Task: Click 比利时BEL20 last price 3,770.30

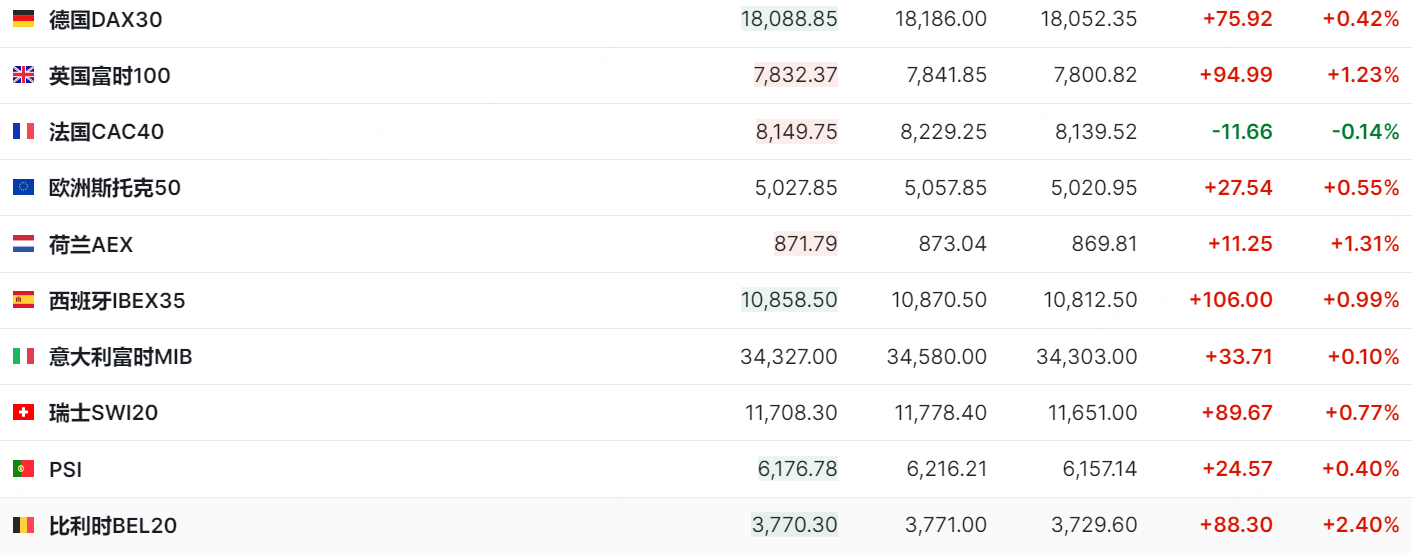Action: [x=795, y=525]
